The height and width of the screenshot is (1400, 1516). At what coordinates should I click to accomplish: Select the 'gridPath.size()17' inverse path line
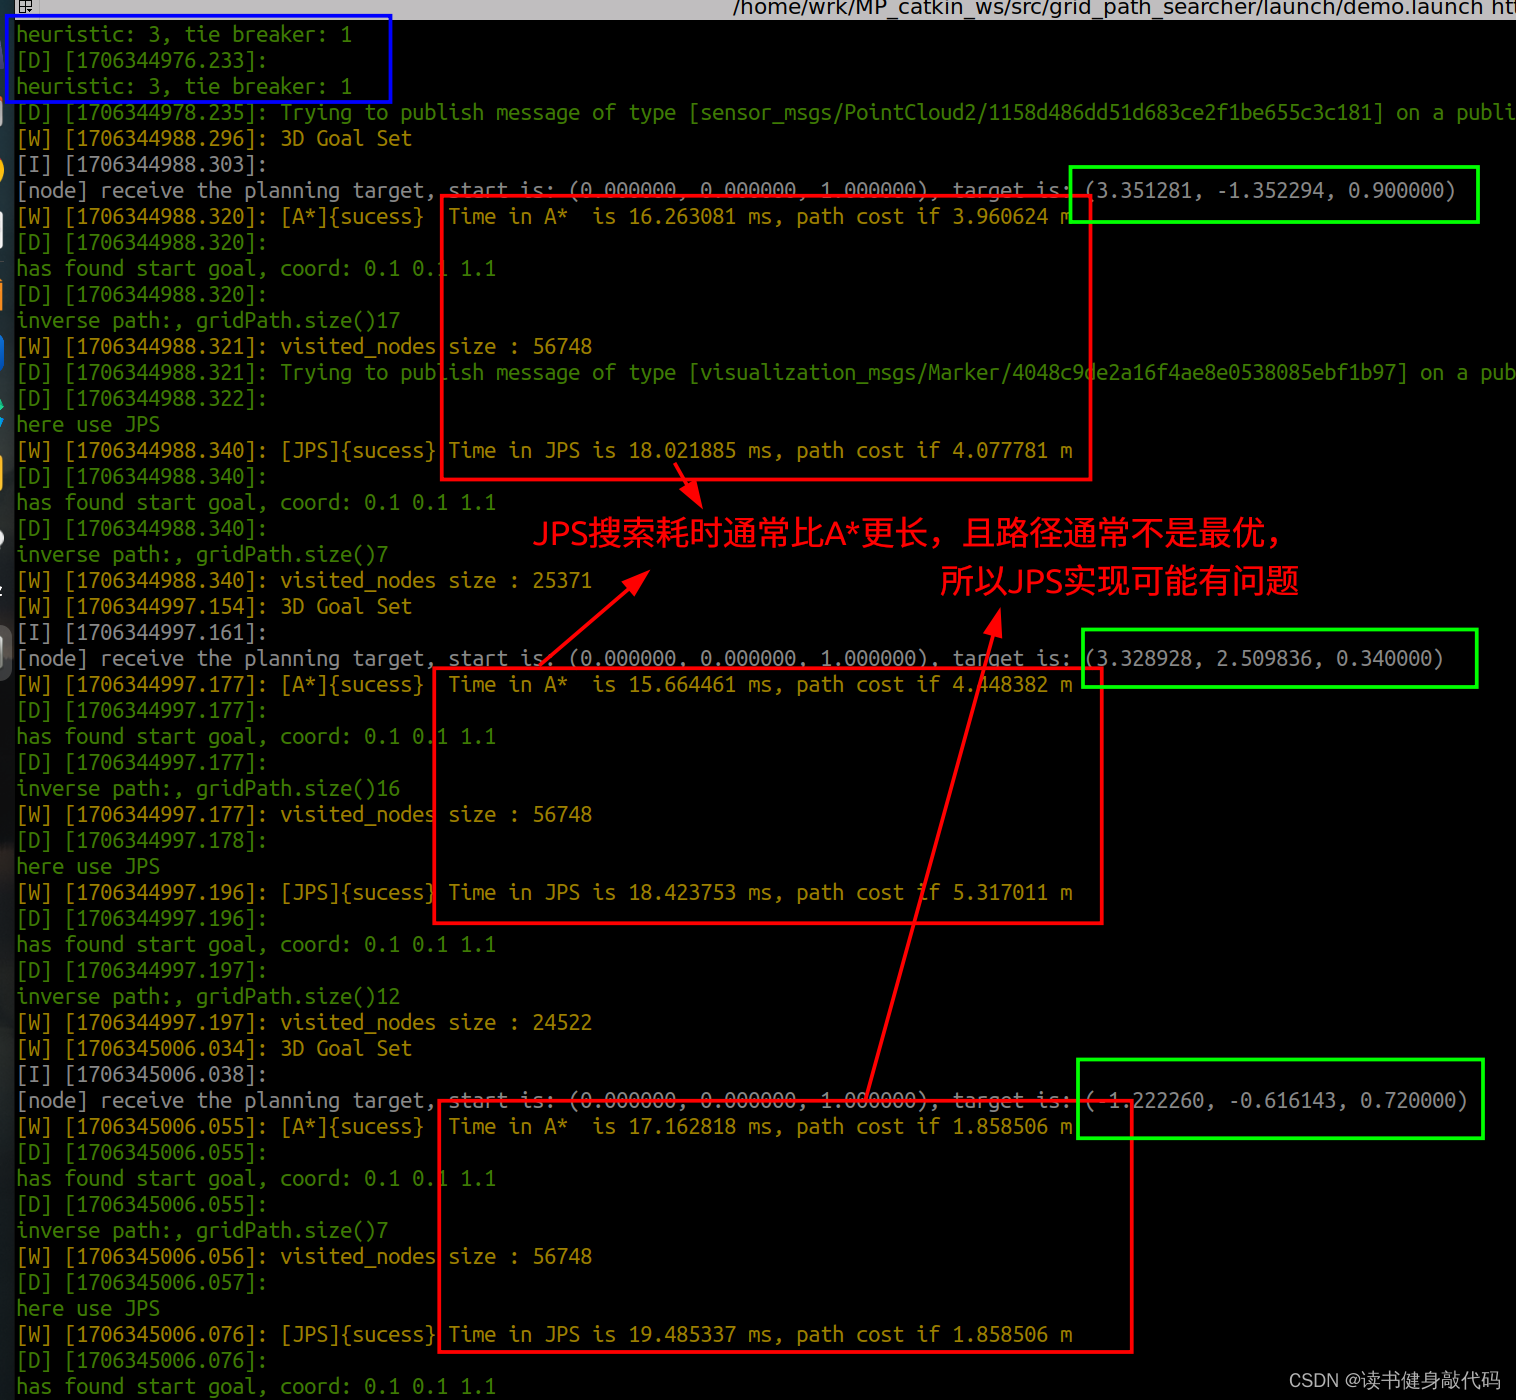[x=208, y=321]
